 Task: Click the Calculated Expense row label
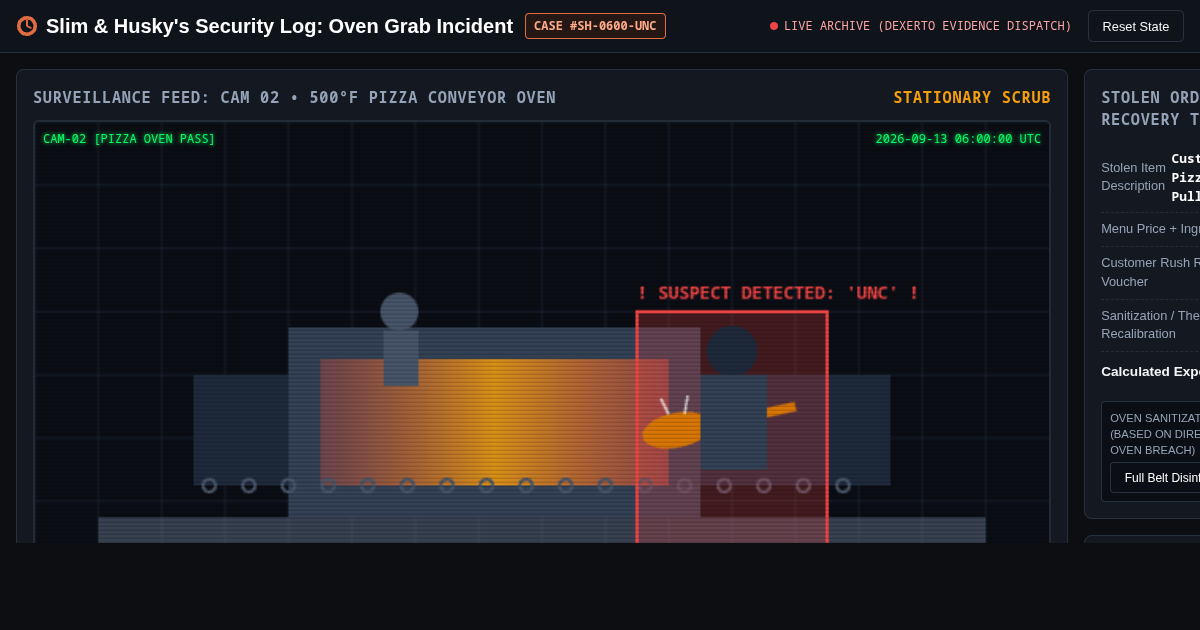(x=1150, y=371)
